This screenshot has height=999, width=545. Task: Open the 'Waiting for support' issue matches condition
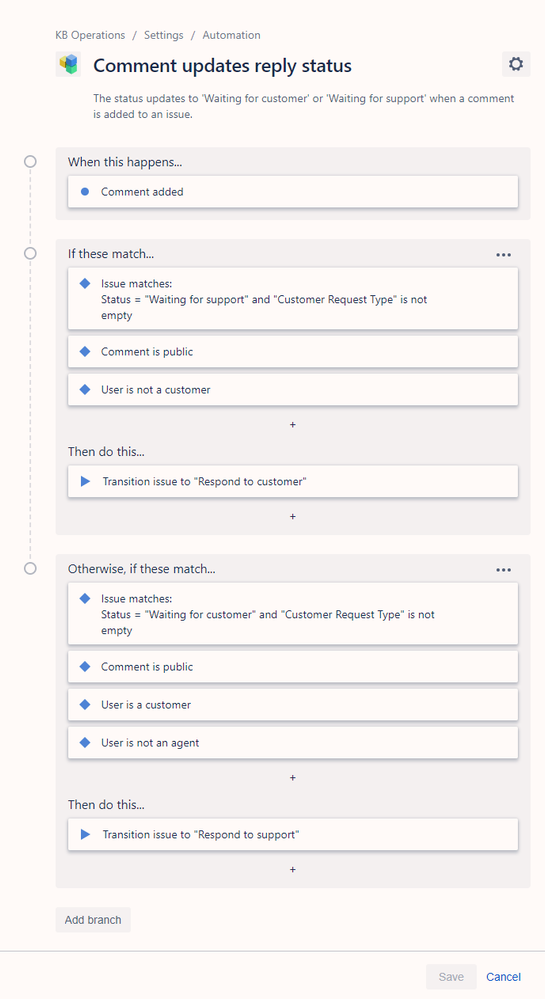click(293, 299)
